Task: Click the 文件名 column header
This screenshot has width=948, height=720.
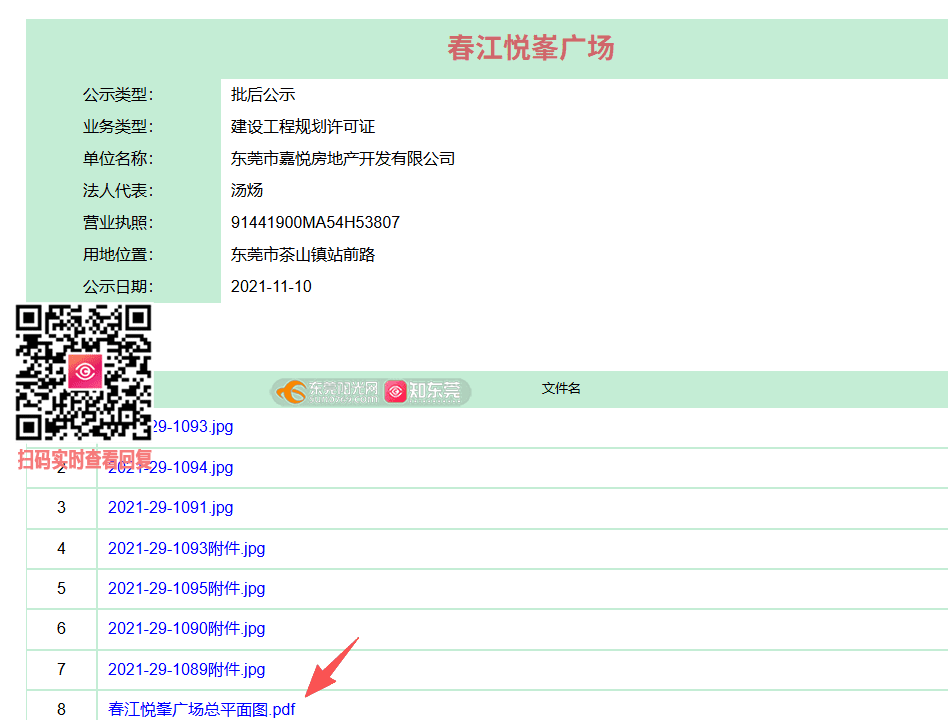Action: tap(561, 388)
